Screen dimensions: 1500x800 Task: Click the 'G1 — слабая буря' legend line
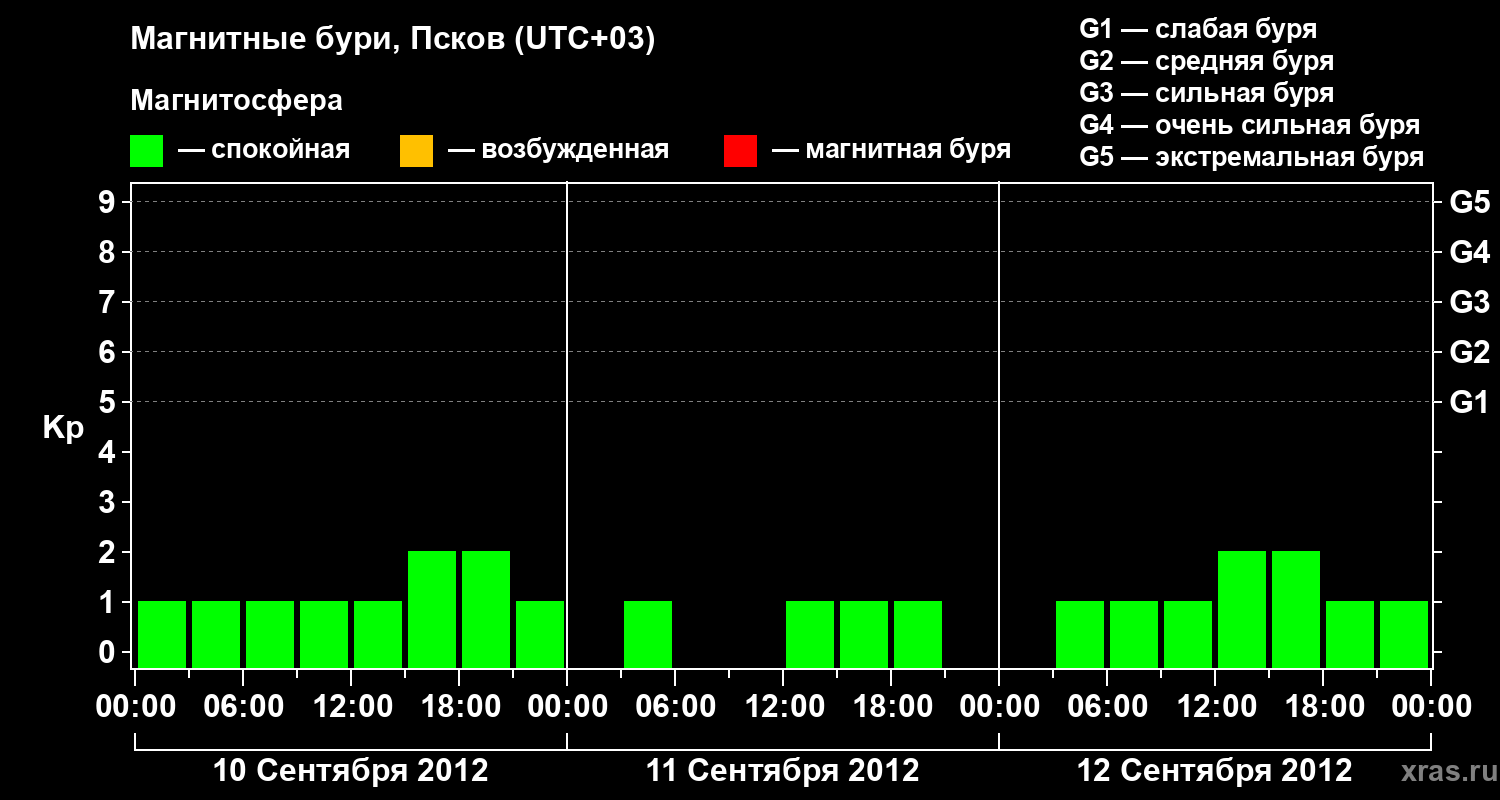1198,29
